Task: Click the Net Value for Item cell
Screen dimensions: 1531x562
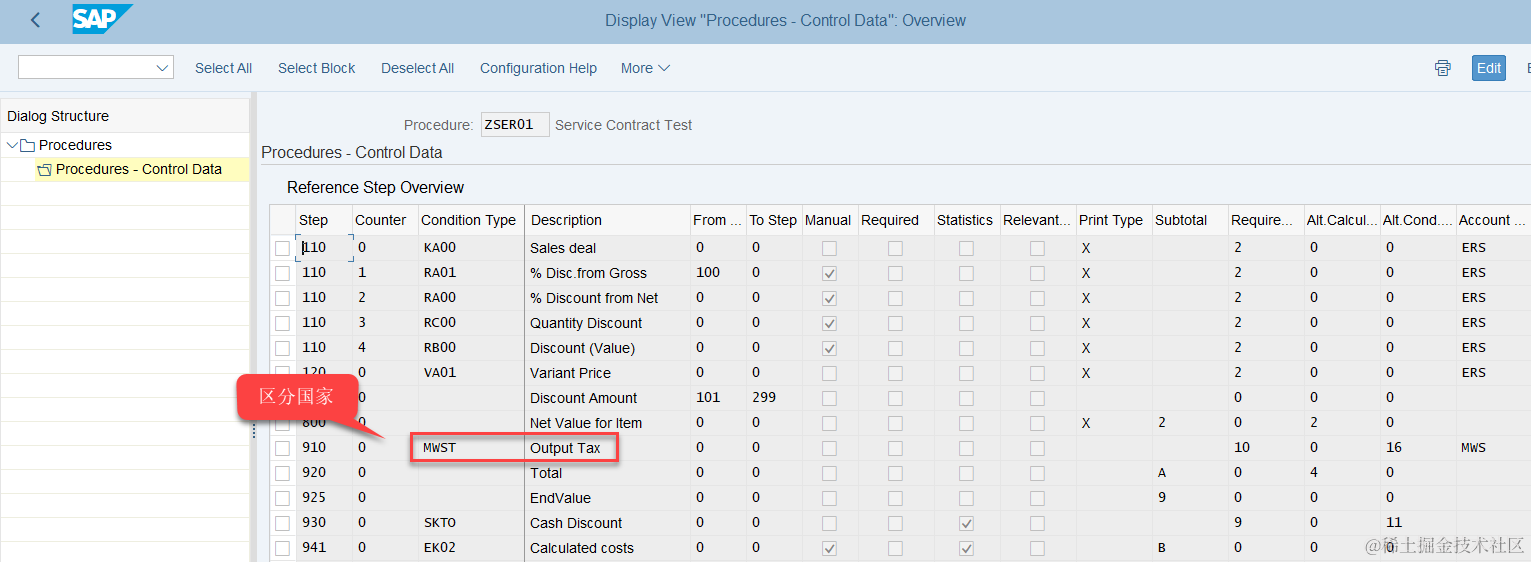Action: [607, 423]
